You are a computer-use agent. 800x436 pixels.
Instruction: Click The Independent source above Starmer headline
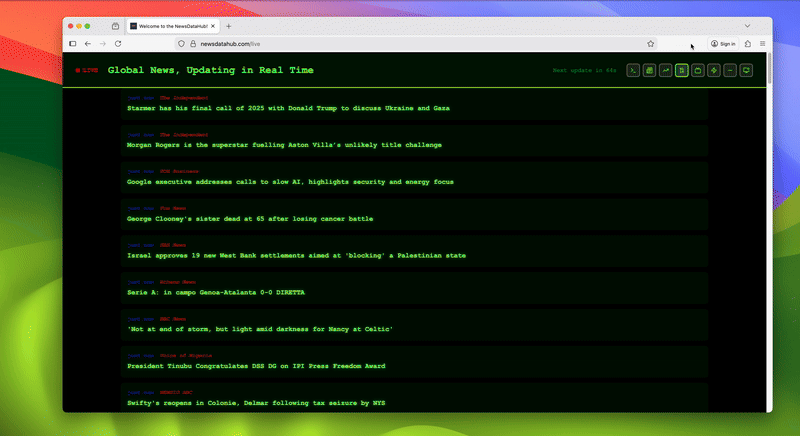tap(184, 98)
